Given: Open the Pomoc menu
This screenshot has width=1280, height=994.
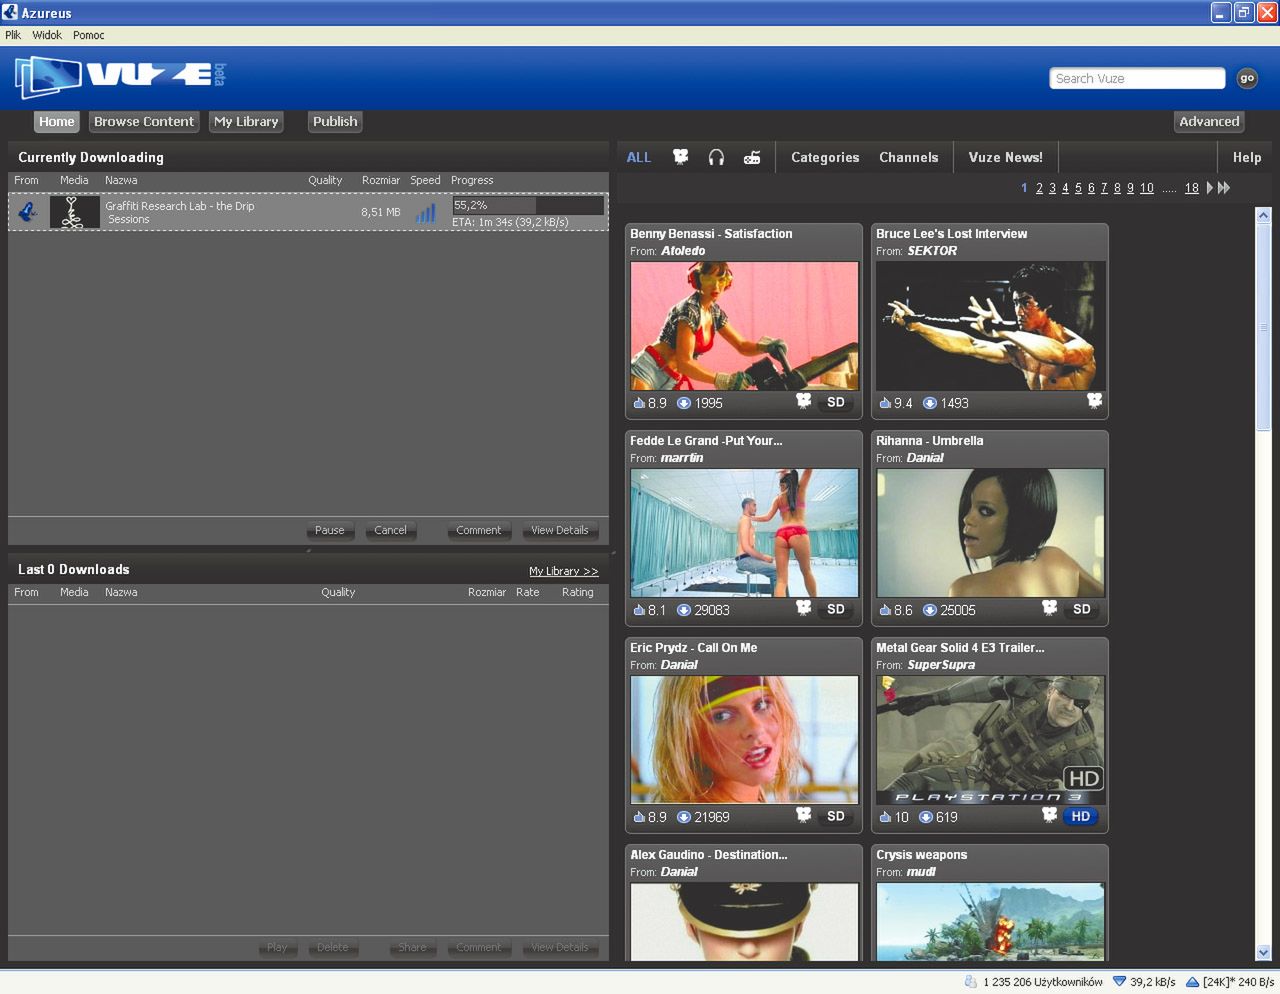Looking at the screenshot, I should 89,35.
